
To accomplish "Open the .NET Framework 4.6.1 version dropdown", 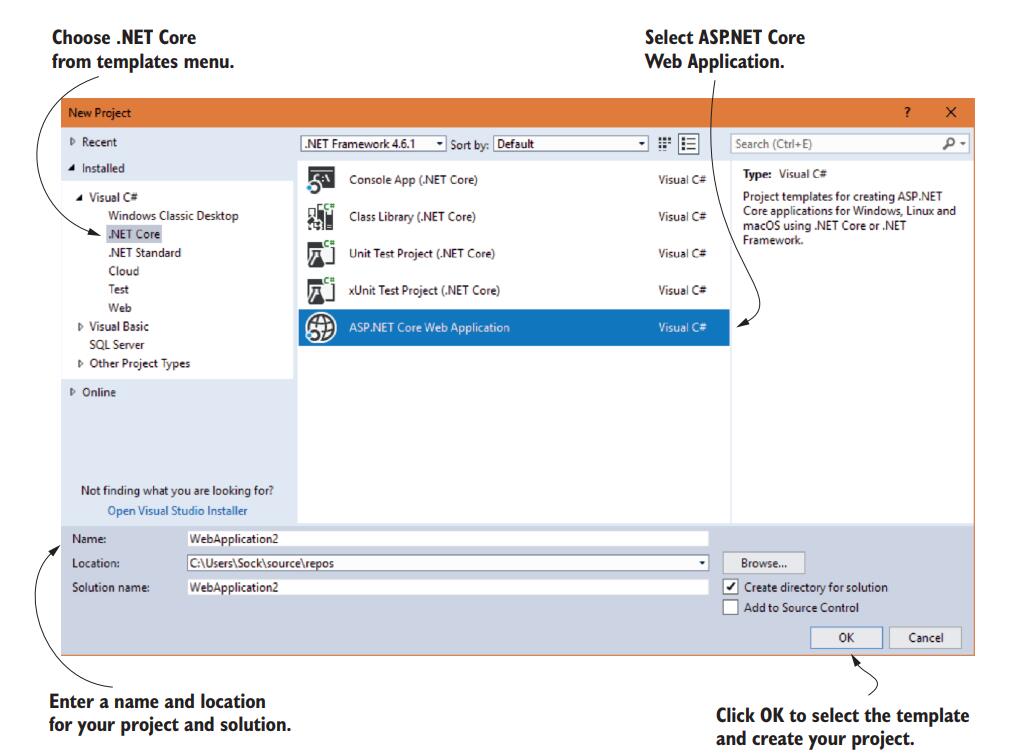I will (x=373, y=143).
